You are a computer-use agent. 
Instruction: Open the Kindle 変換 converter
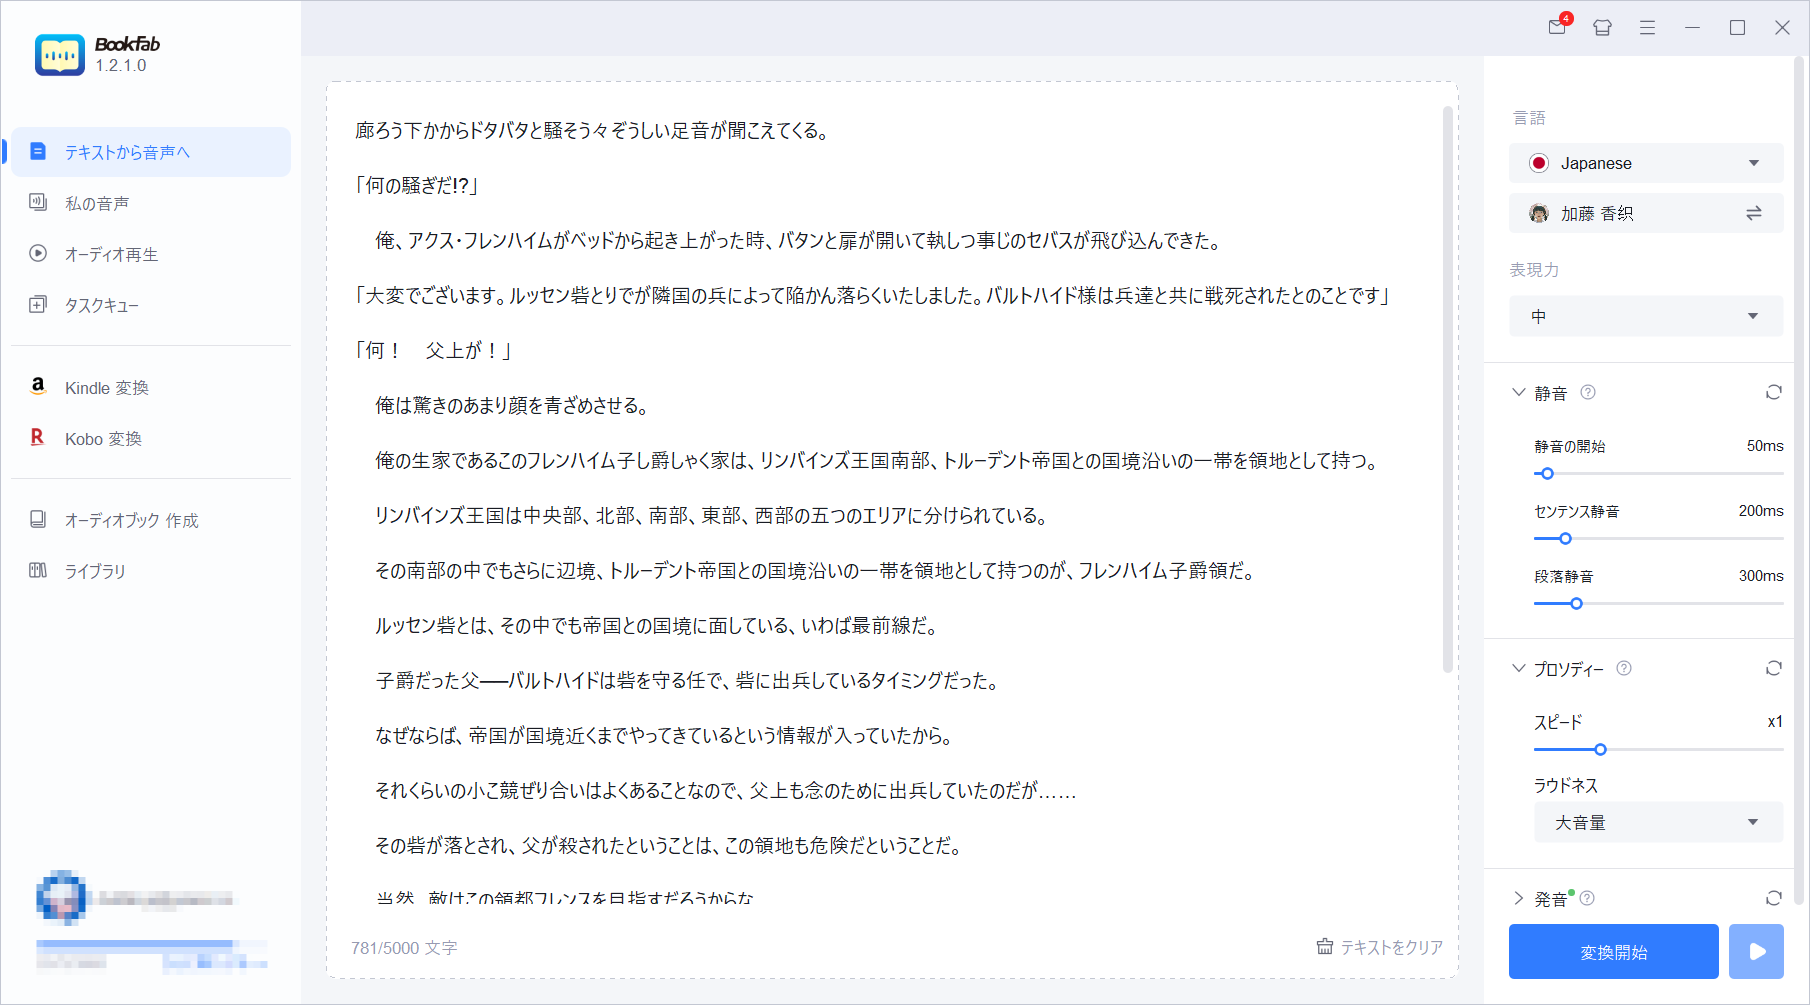107,388
